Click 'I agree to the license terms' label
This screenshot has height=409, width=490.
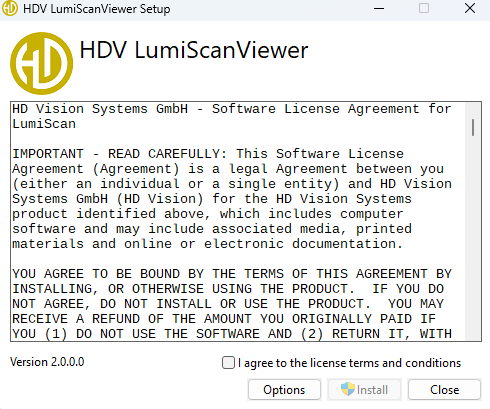pos(349,363)
